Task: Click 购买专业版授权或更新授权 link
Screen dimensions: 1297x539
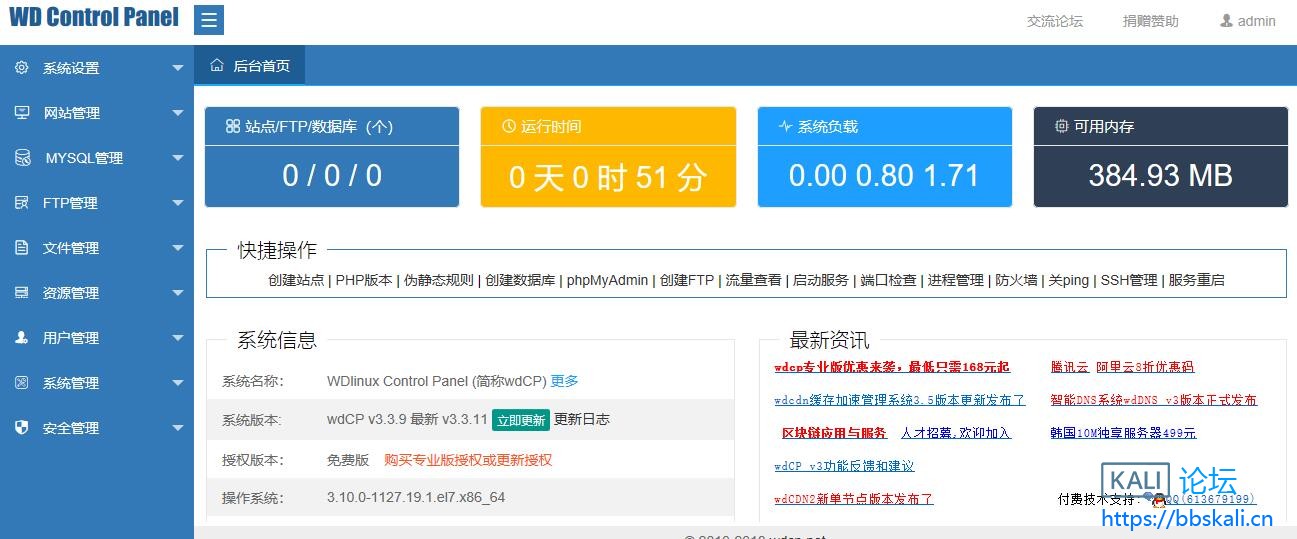Action: [468, 460]
